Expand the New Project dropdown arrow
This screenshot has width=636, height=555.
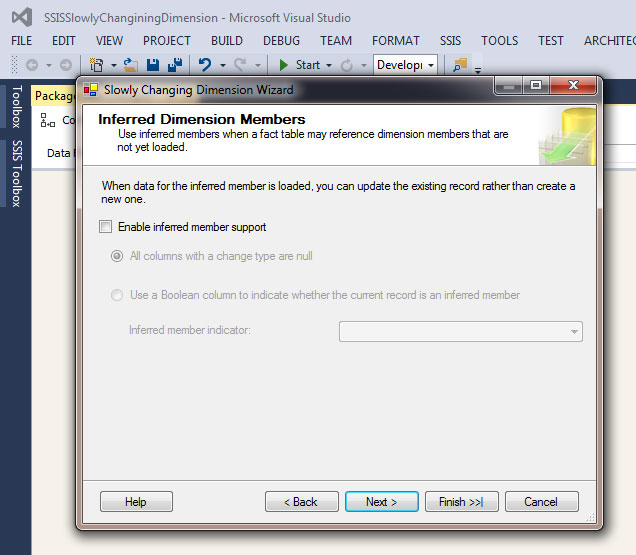click(114, 65)
